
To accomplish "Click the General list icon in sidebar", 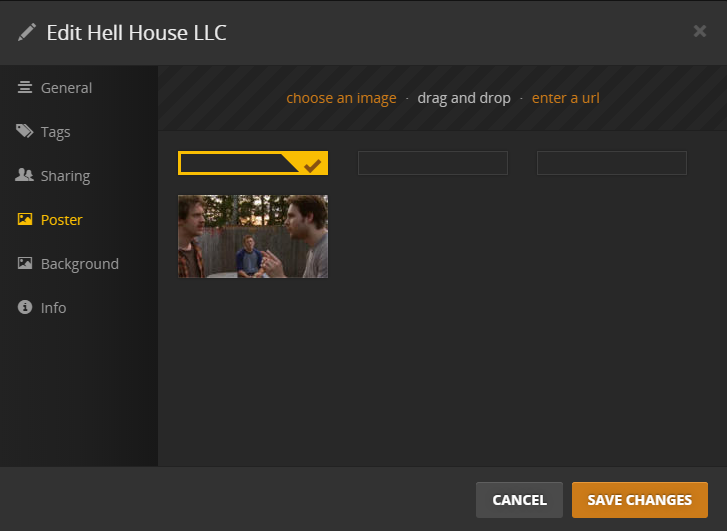I will 25,87.
